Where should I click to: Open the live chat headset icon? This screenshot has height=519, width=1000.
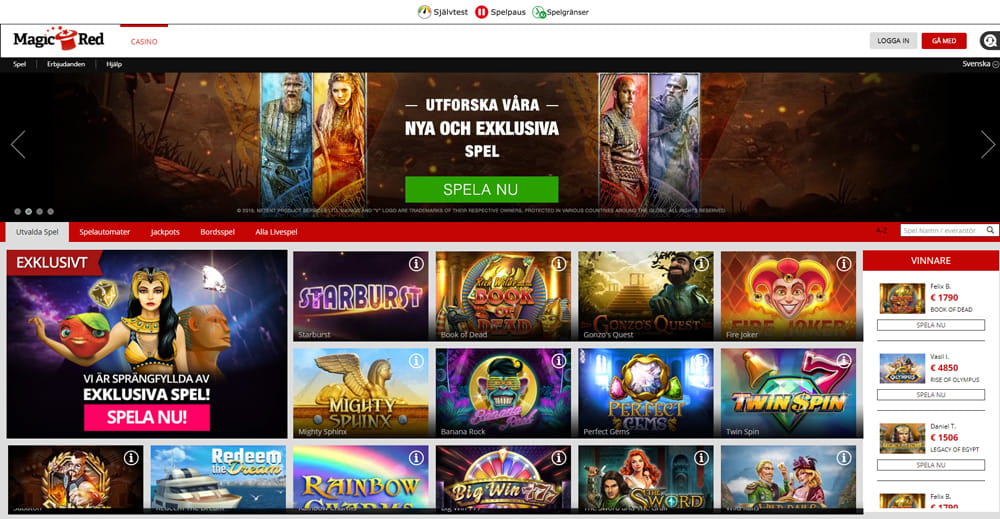tap(990, 41)
